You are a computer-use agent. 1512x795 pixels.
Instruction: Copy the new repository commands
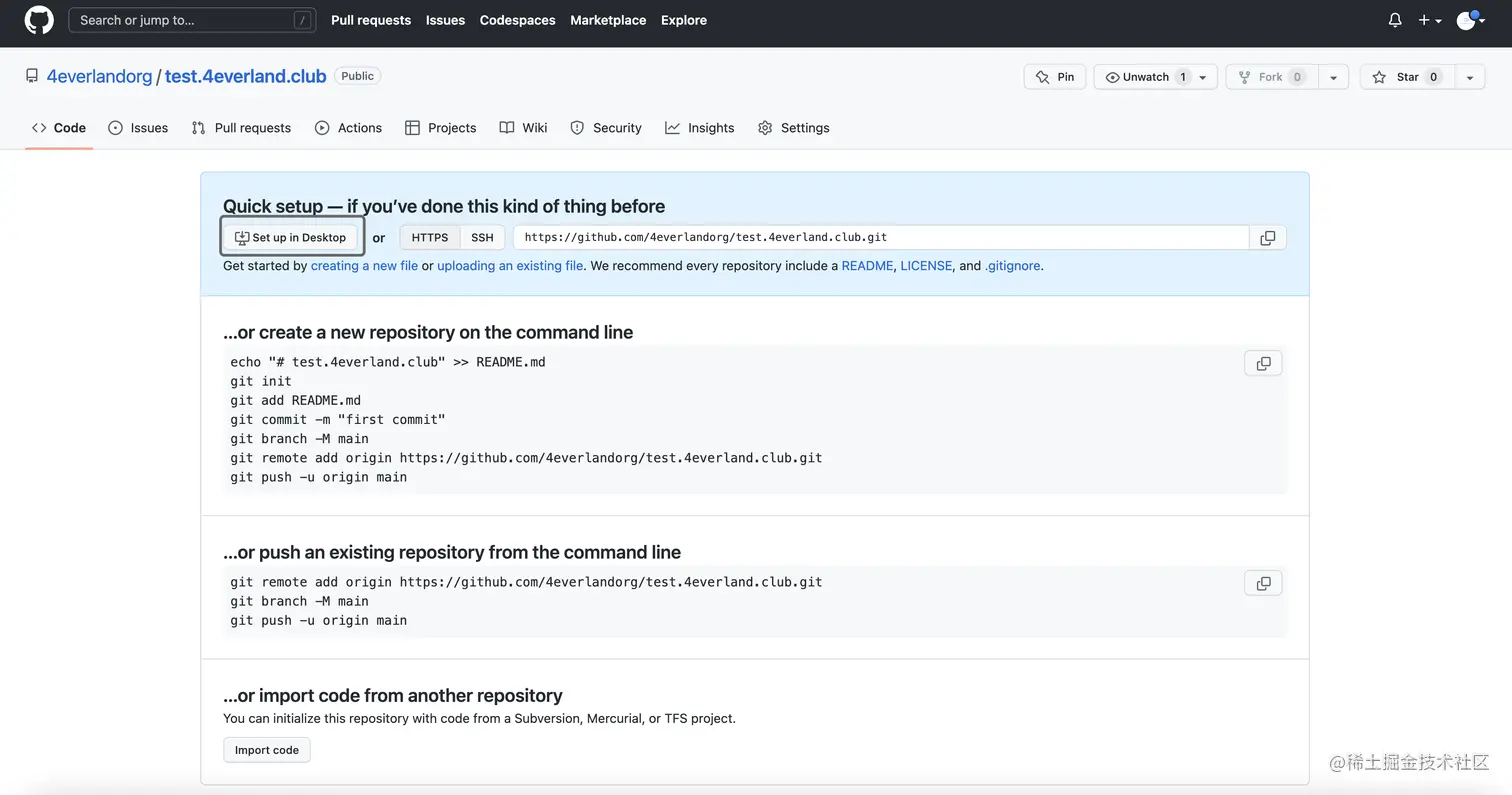[x=1263, y=363]
